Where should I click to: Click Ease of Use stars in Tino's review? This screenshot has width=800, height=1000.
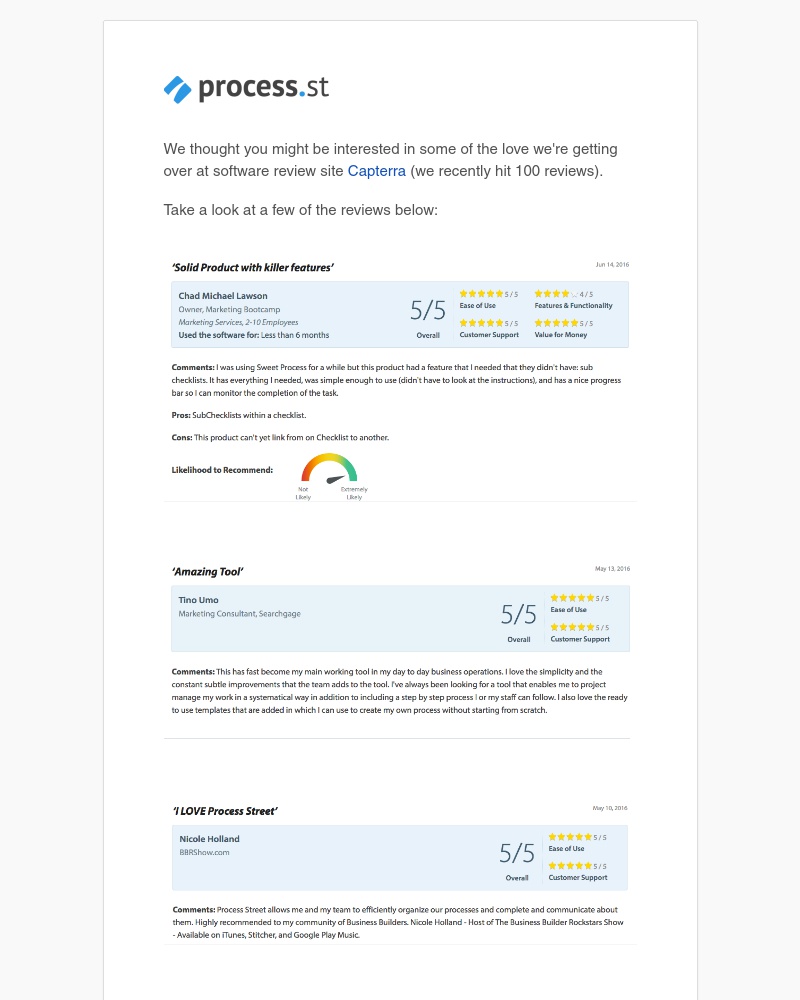pos(572,598)
